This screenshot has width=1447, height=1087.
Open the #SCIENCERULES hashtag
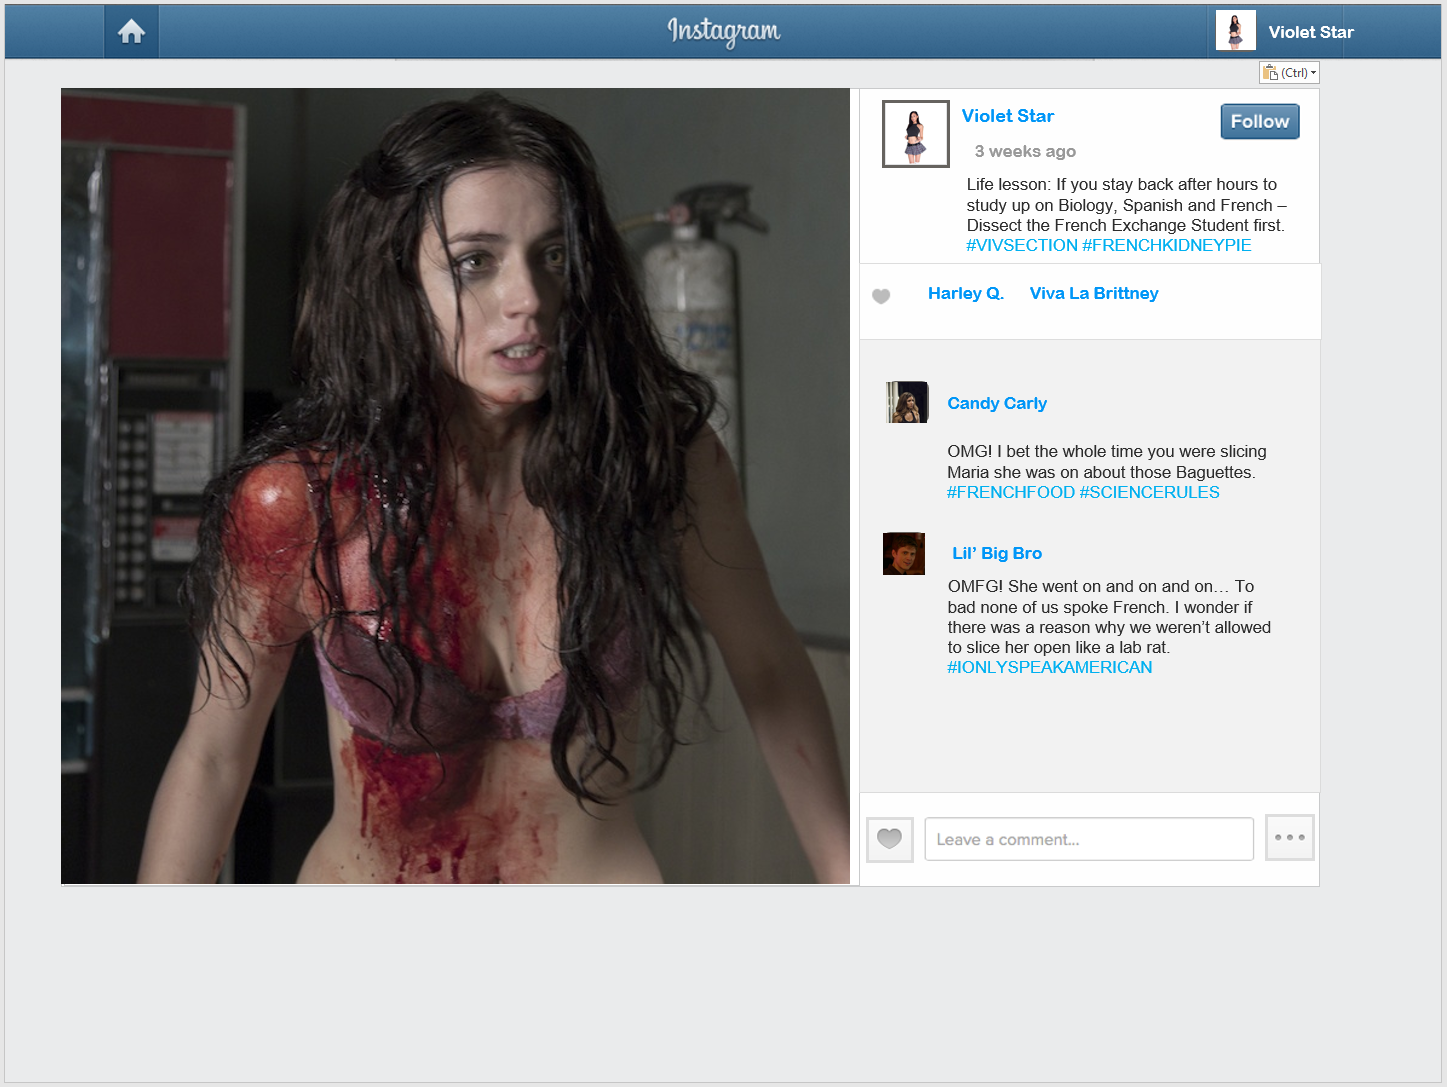pyautogui.click(x=1149, y=493)
